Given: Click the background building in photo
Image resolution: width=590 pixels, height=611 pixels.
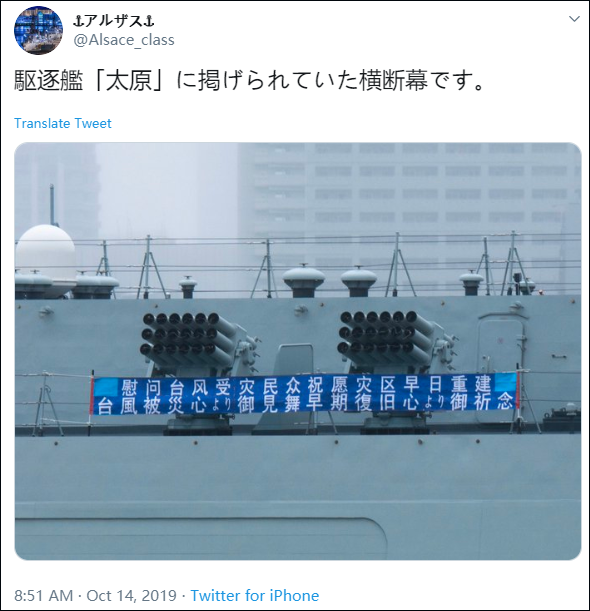Looking at the screenshot, I should coord(409,203).
